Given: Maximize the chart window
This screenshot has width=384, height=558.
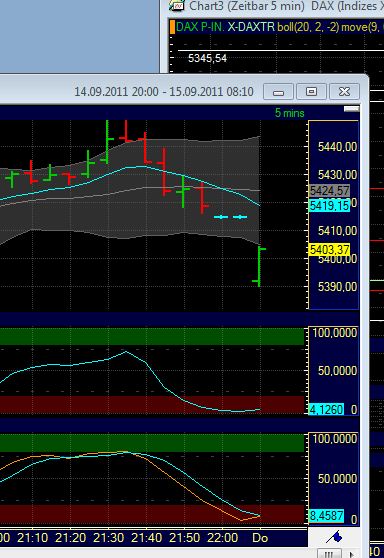Looking at the screenshot, I should (311, 92).
